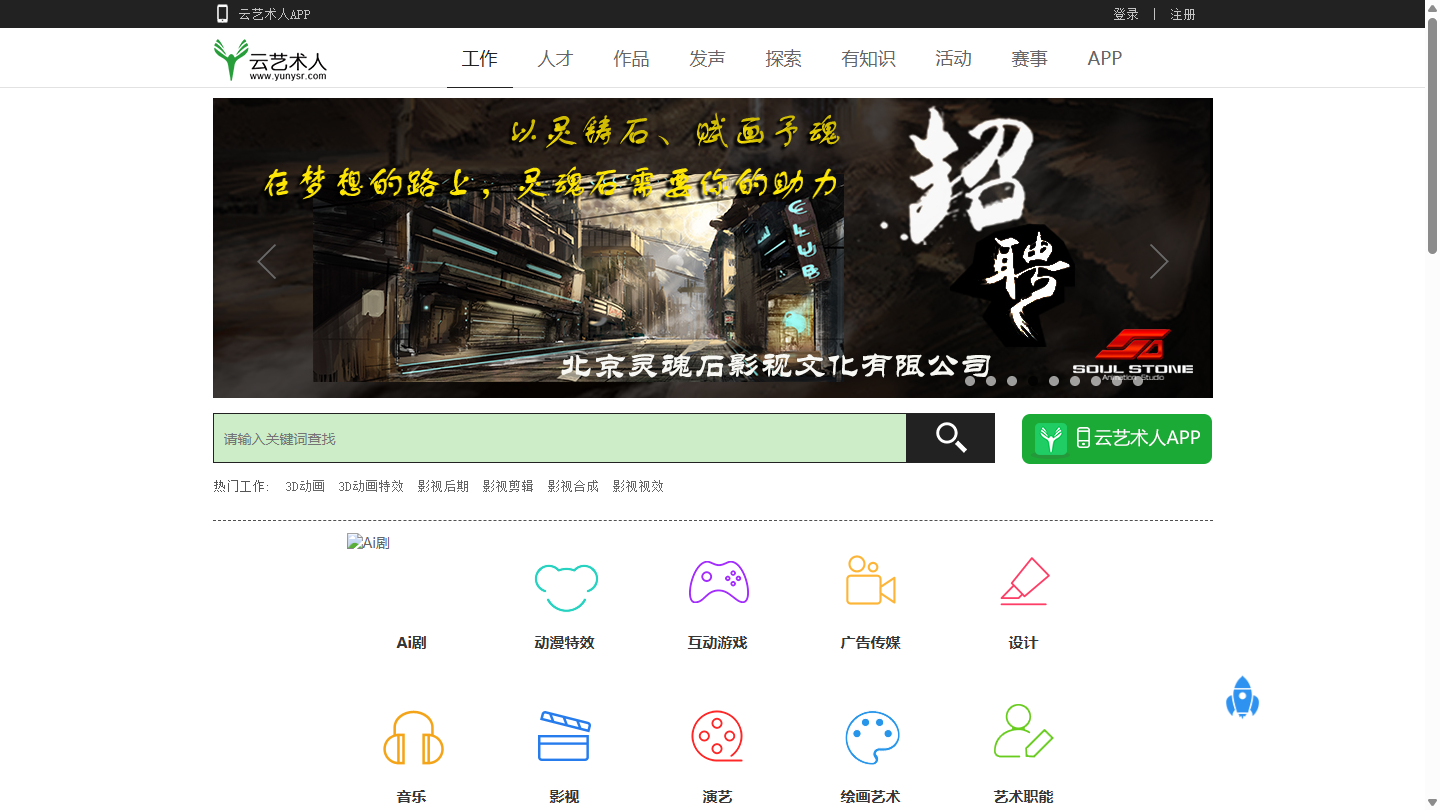Open the 探索 navigation item
This screenshot has height=810, width=1440.
click(x=783, y=59)
